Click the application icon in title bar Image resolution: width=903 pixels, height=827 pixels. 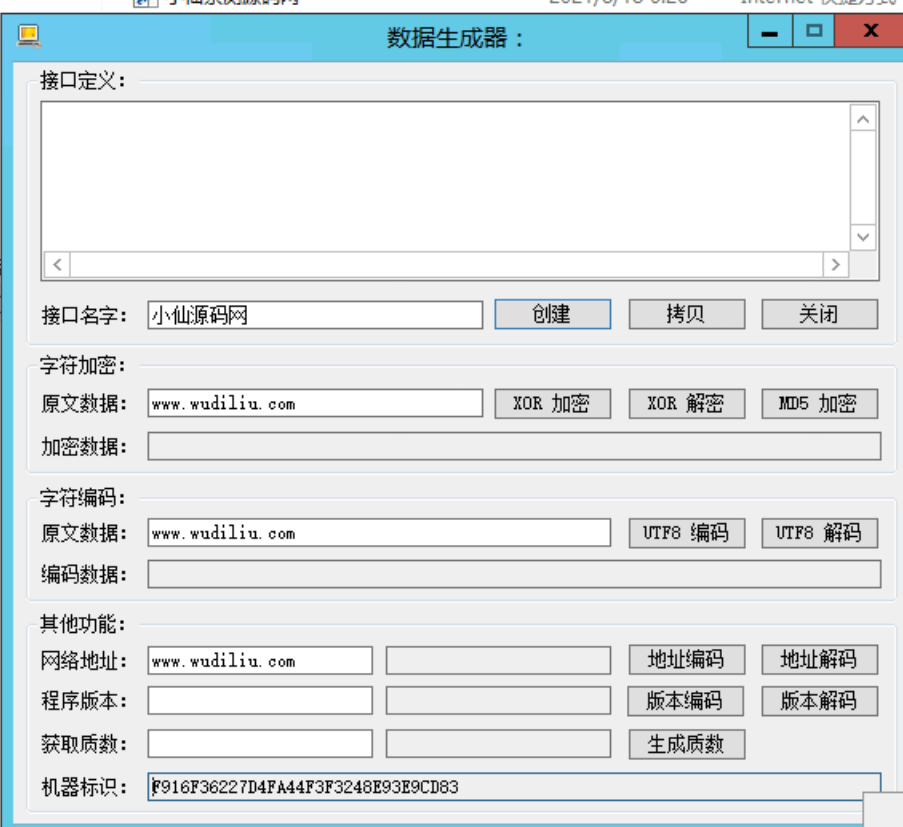pyautogui.click(x=28, y=36)
